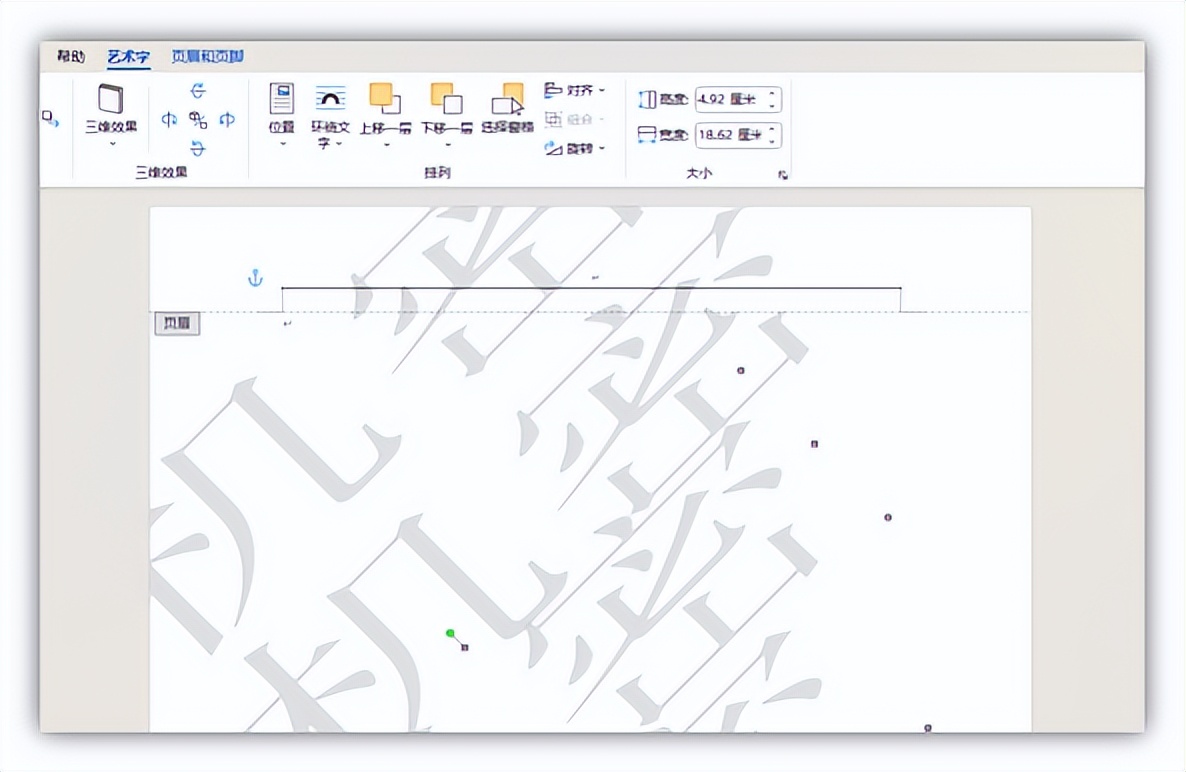Increase 高度 using the up stepper arrow
The image size is (1186, 772).
pyautogui.click(x=772, y=93)
